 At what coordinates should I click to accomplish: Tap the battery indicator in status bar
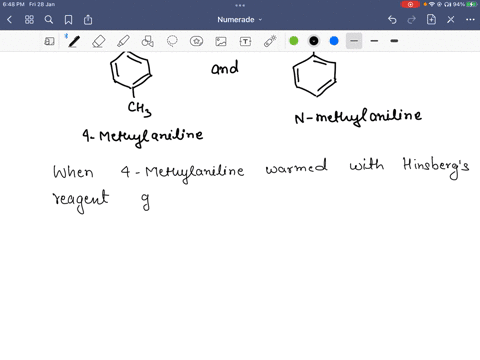[472, 4]
